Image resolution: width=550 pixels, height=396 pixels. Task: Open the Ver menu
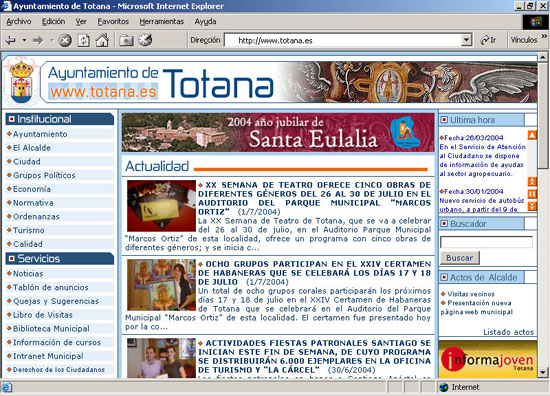tap(81, 22)
